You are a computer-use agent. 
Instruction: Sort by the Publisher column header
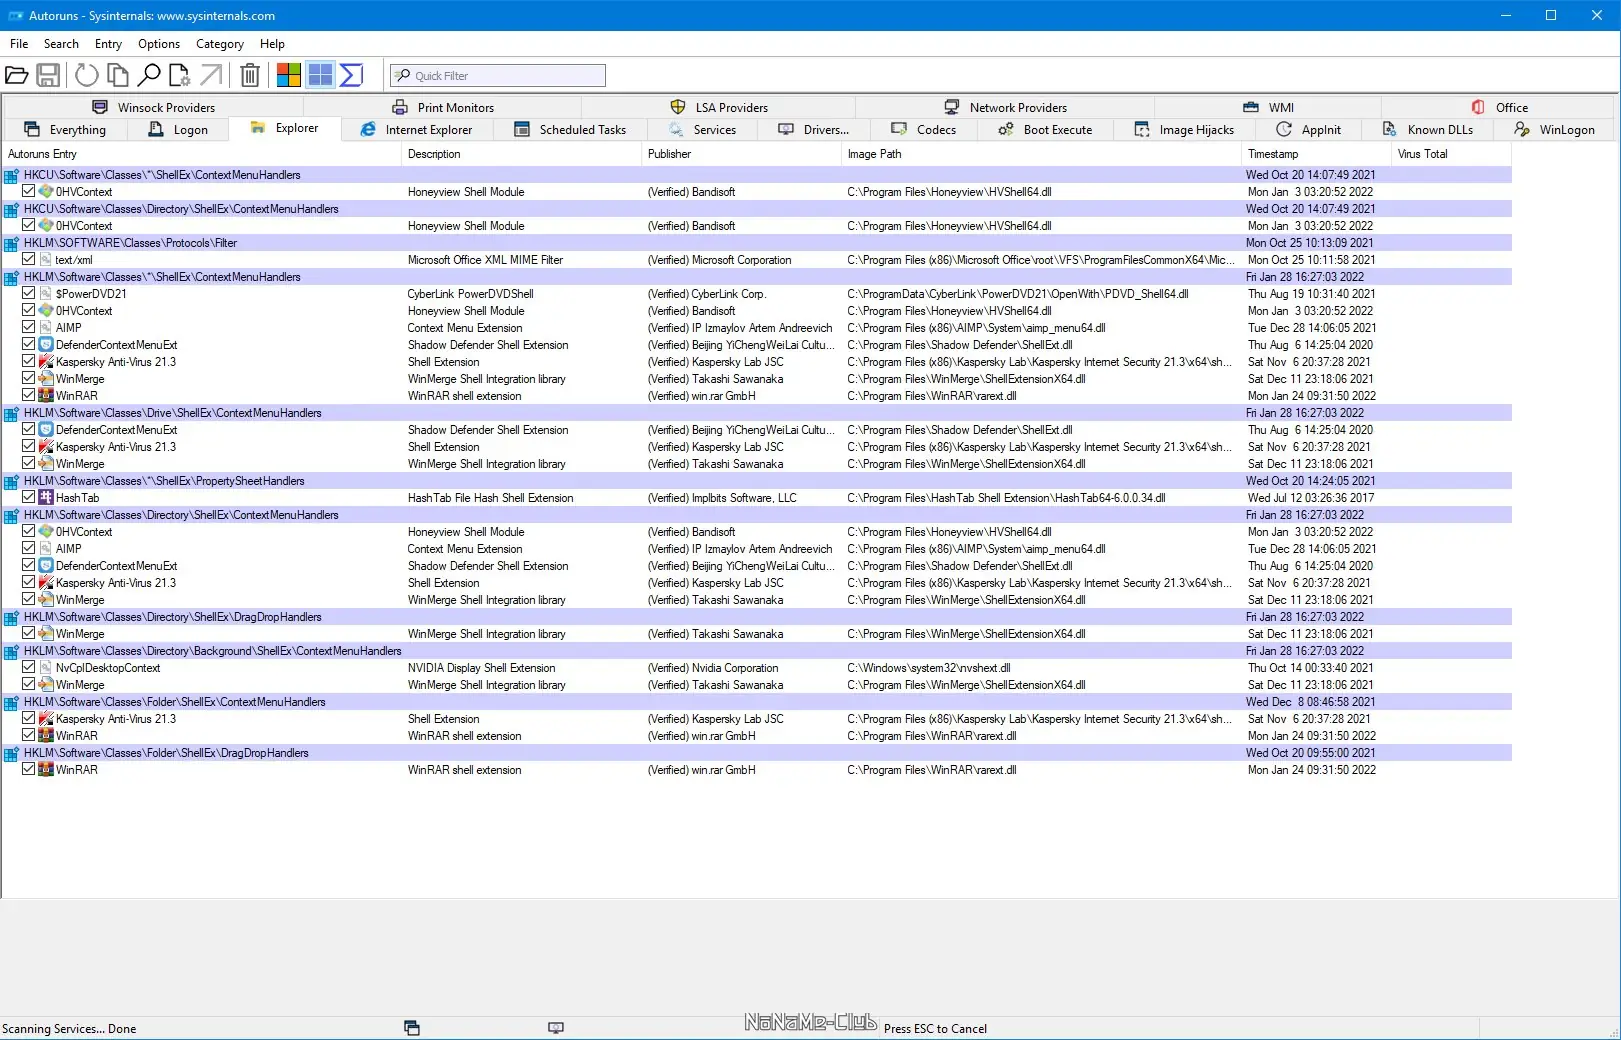pos(741,154)
